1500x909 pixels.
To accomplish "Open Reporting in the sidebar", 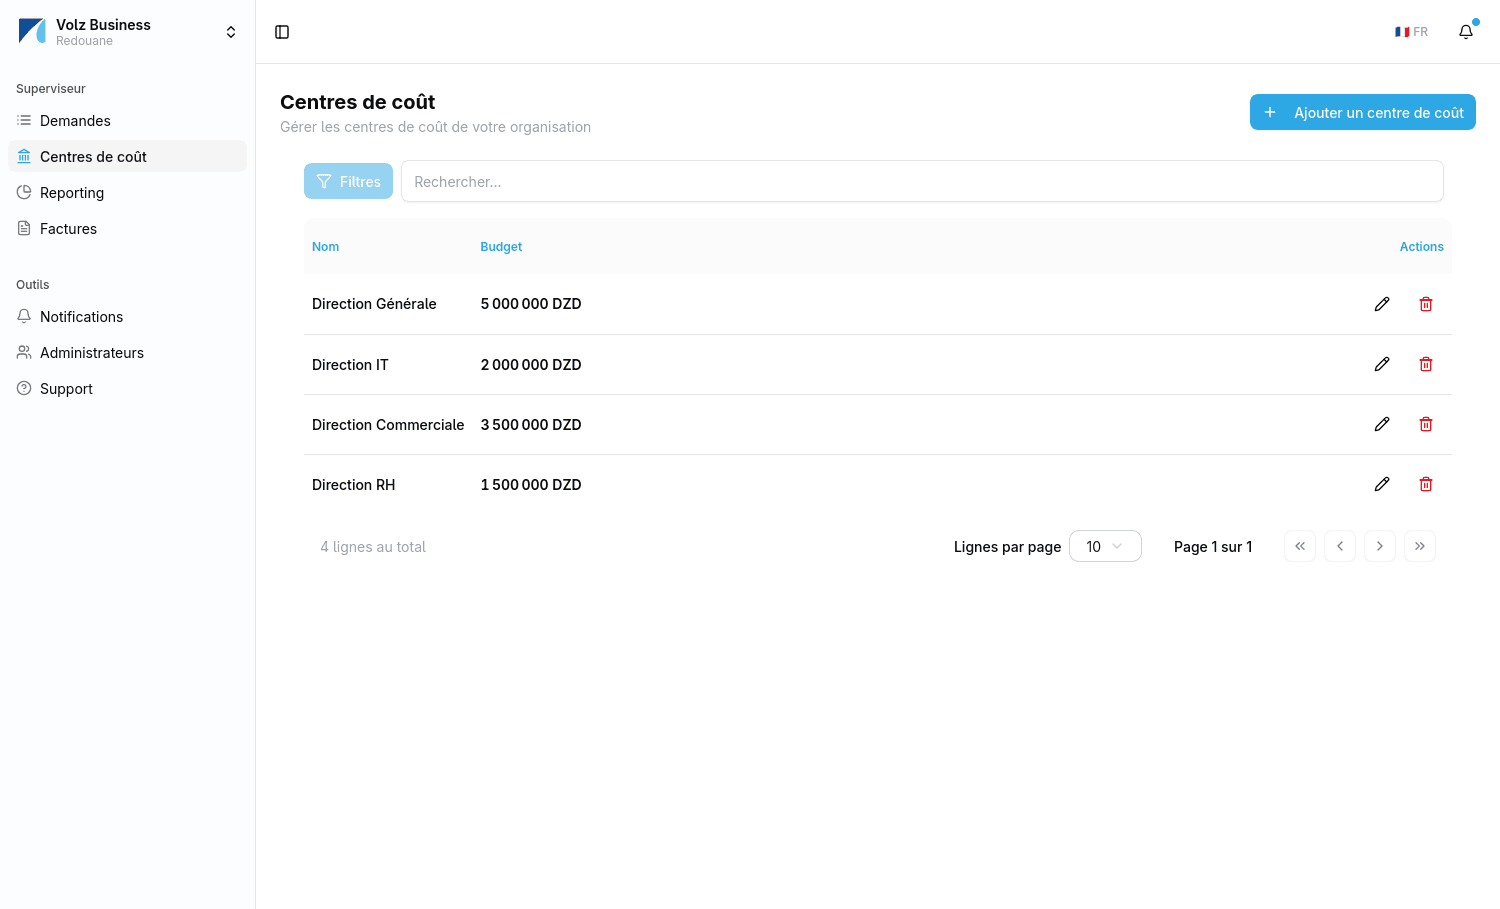I will (x=127, y=192).
